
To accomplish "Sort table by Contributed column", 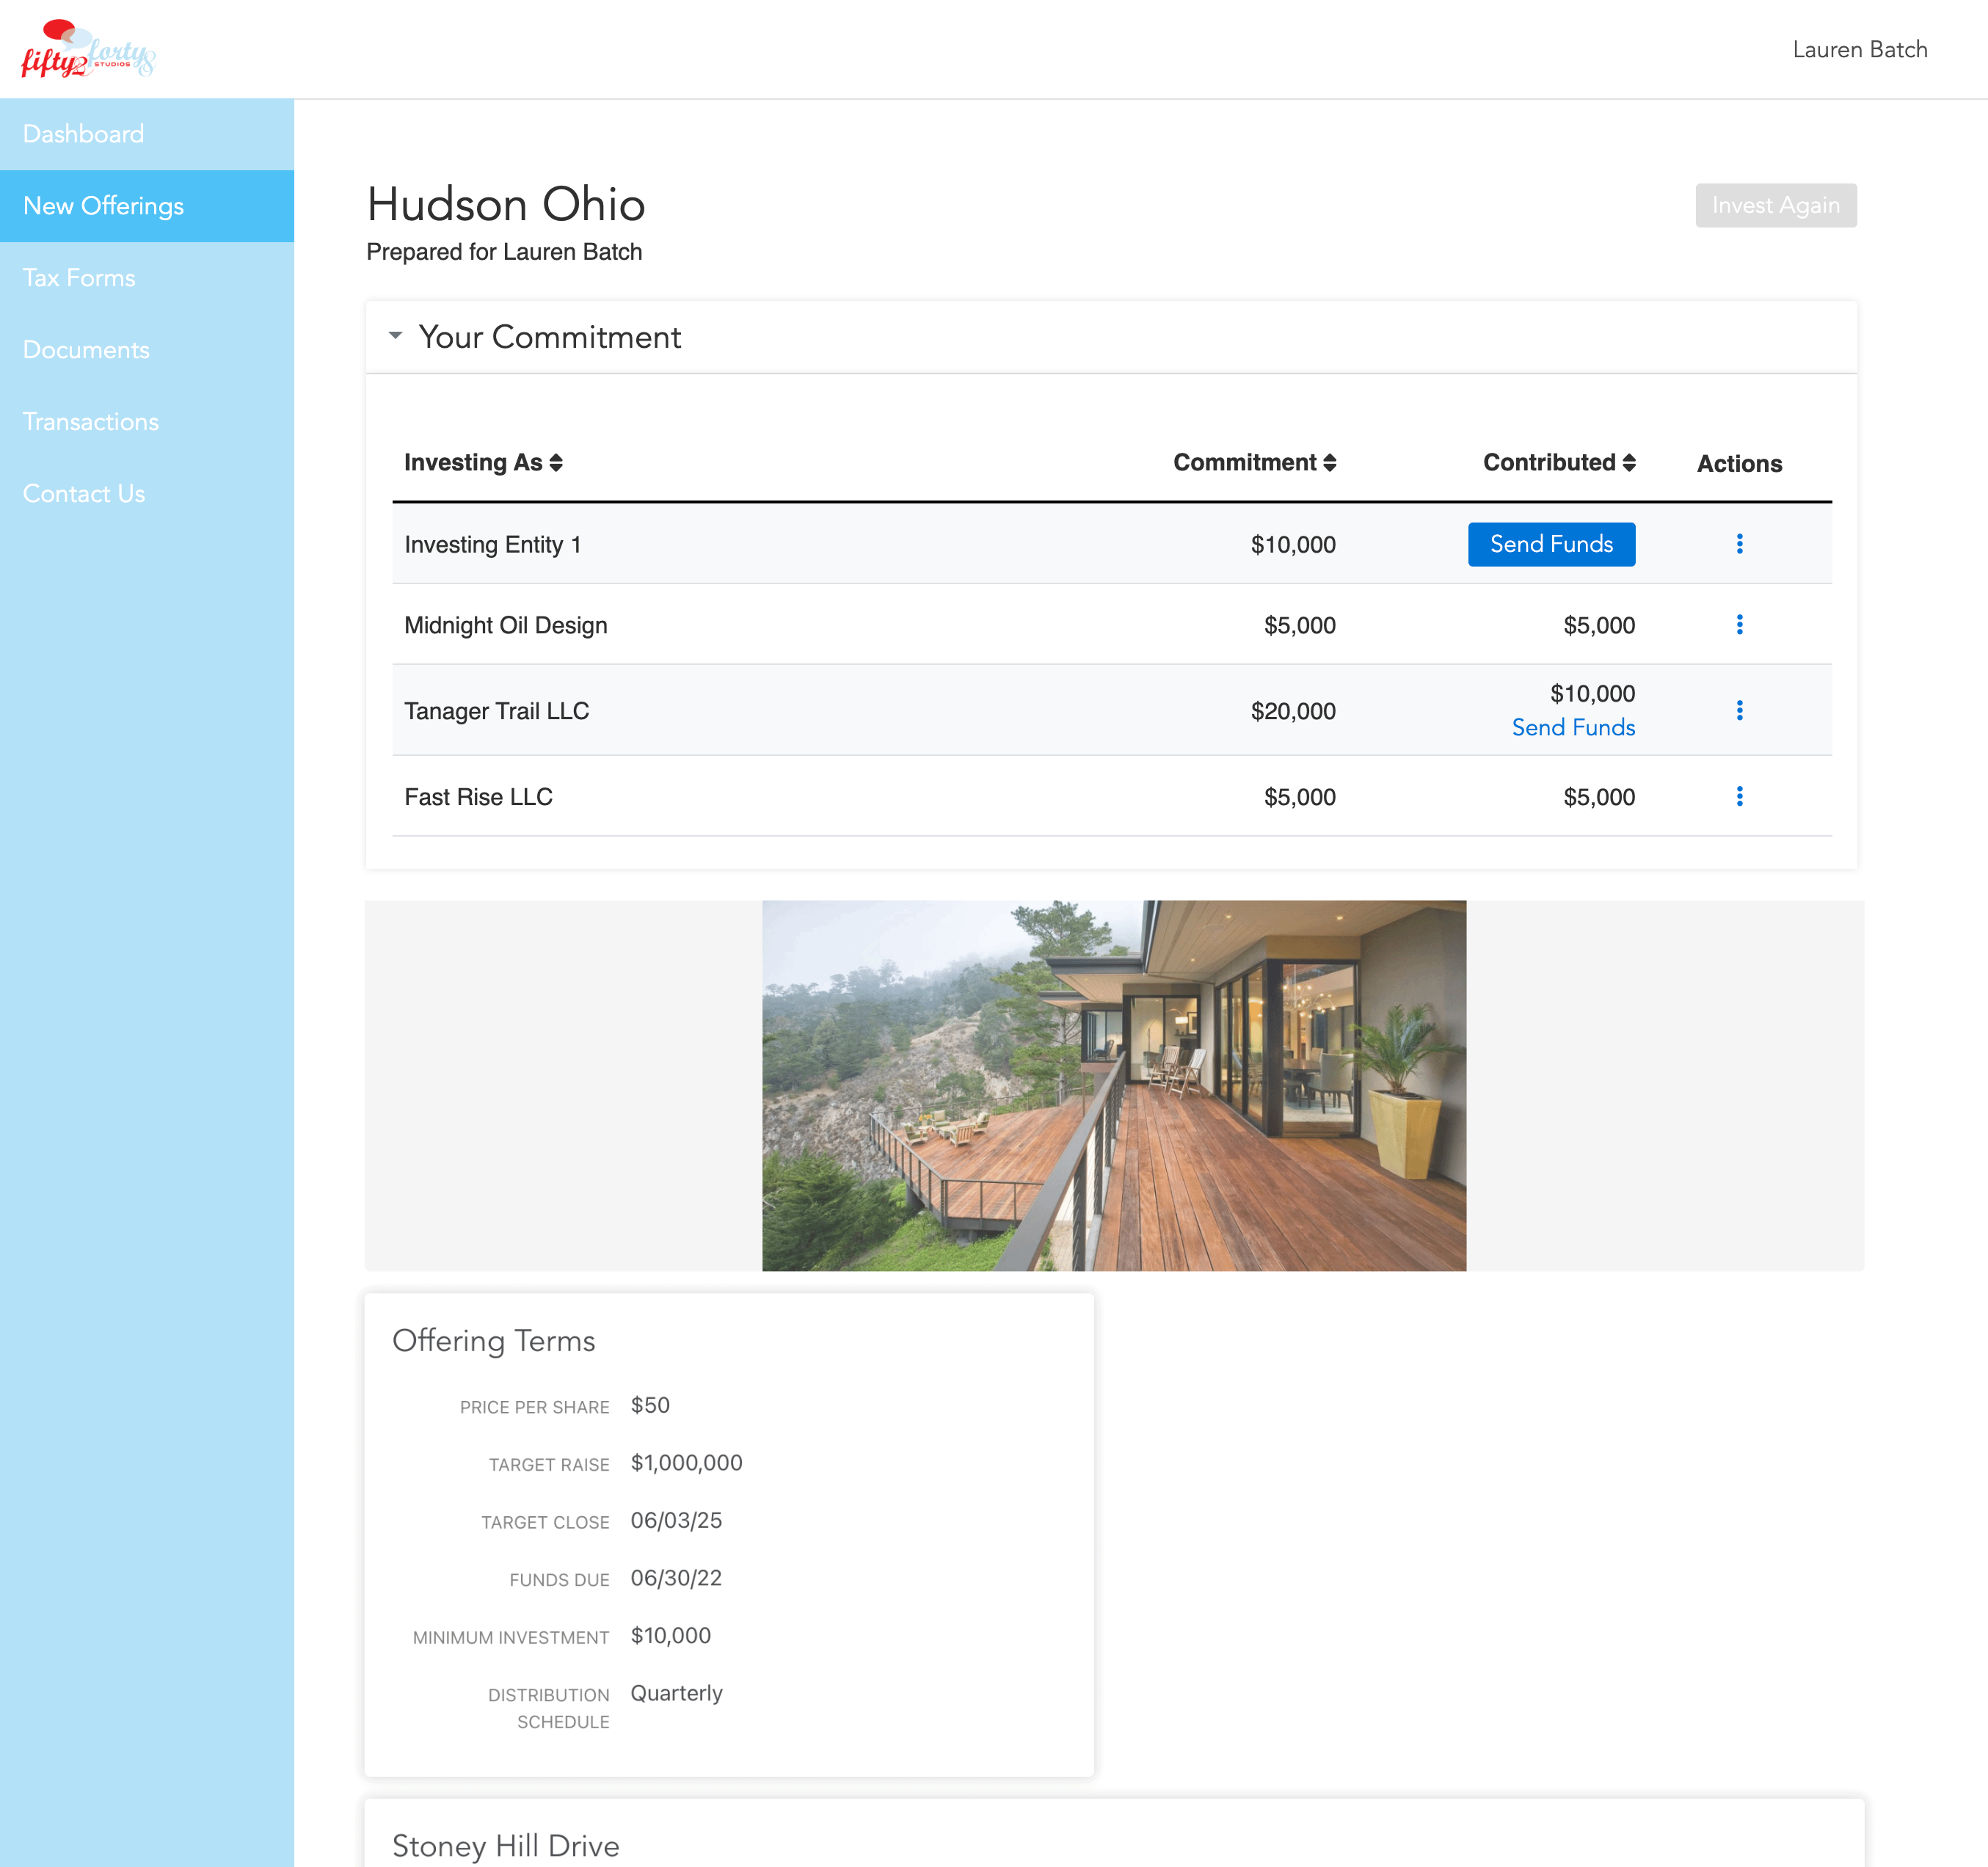I will (1558, 463).
